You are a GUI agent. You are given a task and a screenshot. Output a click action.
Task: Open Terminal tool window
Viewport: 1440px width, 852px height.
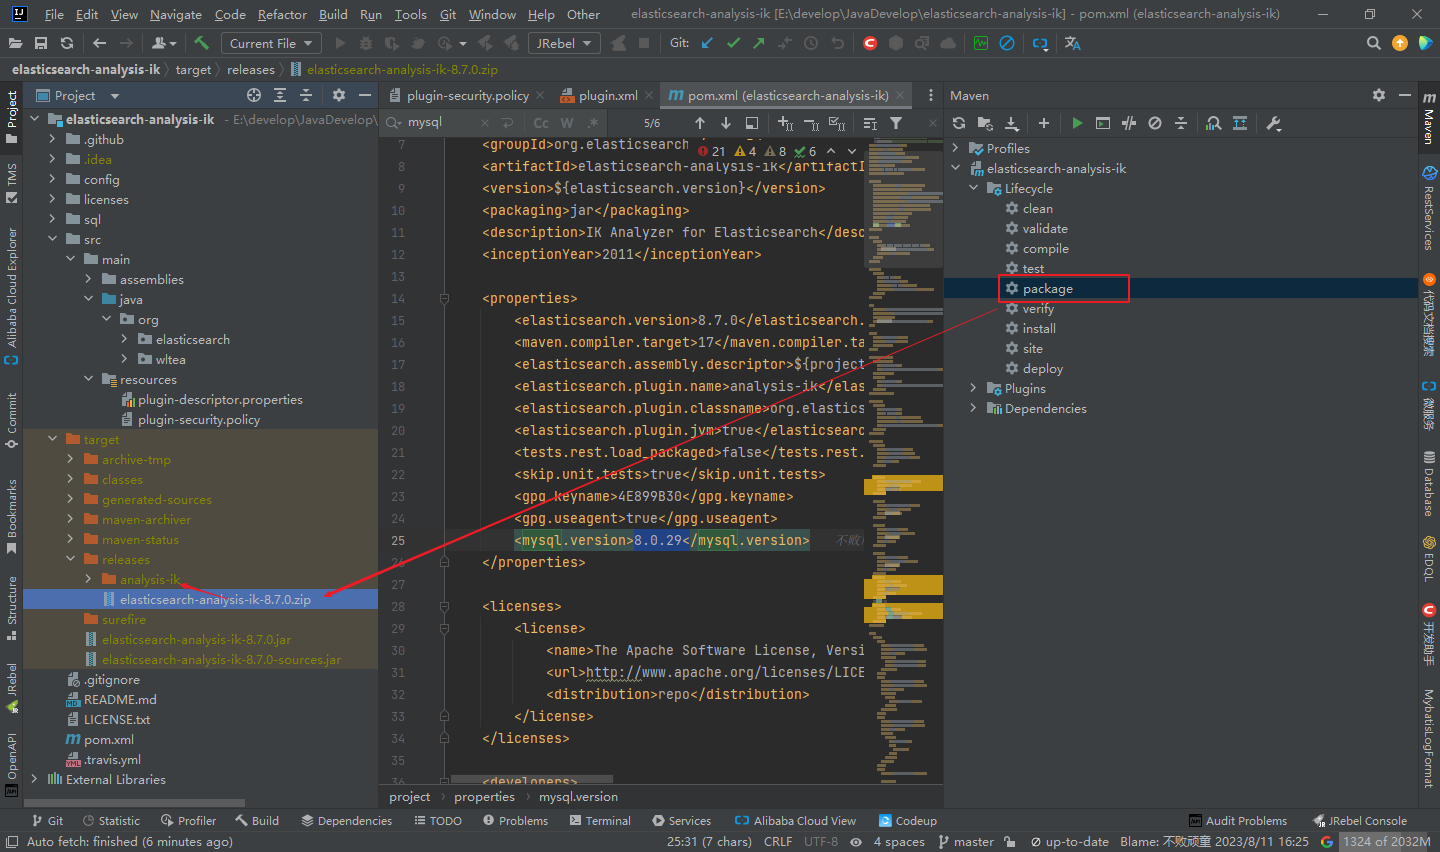pyautogui.click(x=600, y=820)
